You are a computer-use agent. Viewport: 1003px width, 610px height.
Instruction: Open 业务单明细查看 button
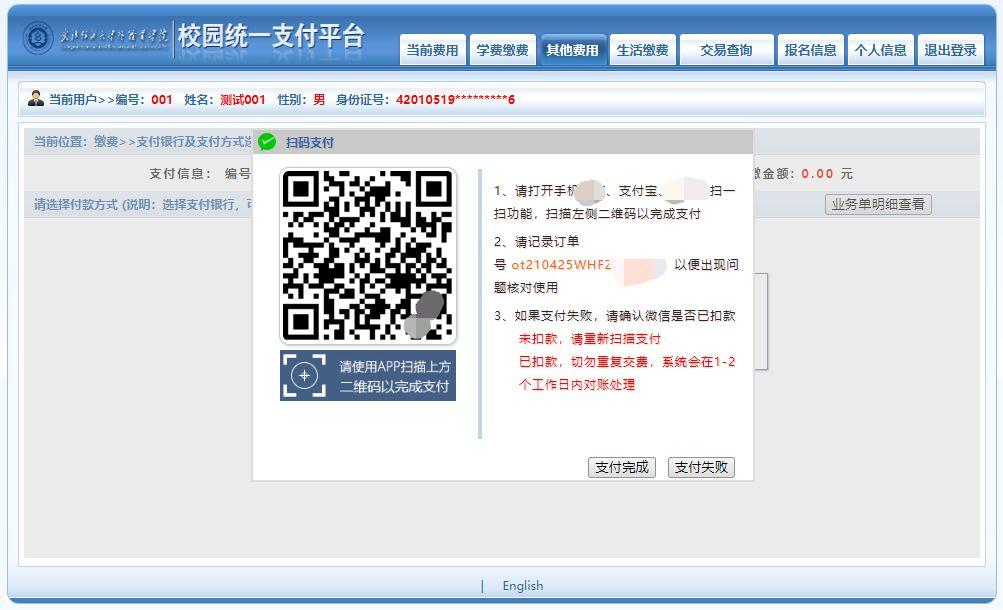click(878, 204)
